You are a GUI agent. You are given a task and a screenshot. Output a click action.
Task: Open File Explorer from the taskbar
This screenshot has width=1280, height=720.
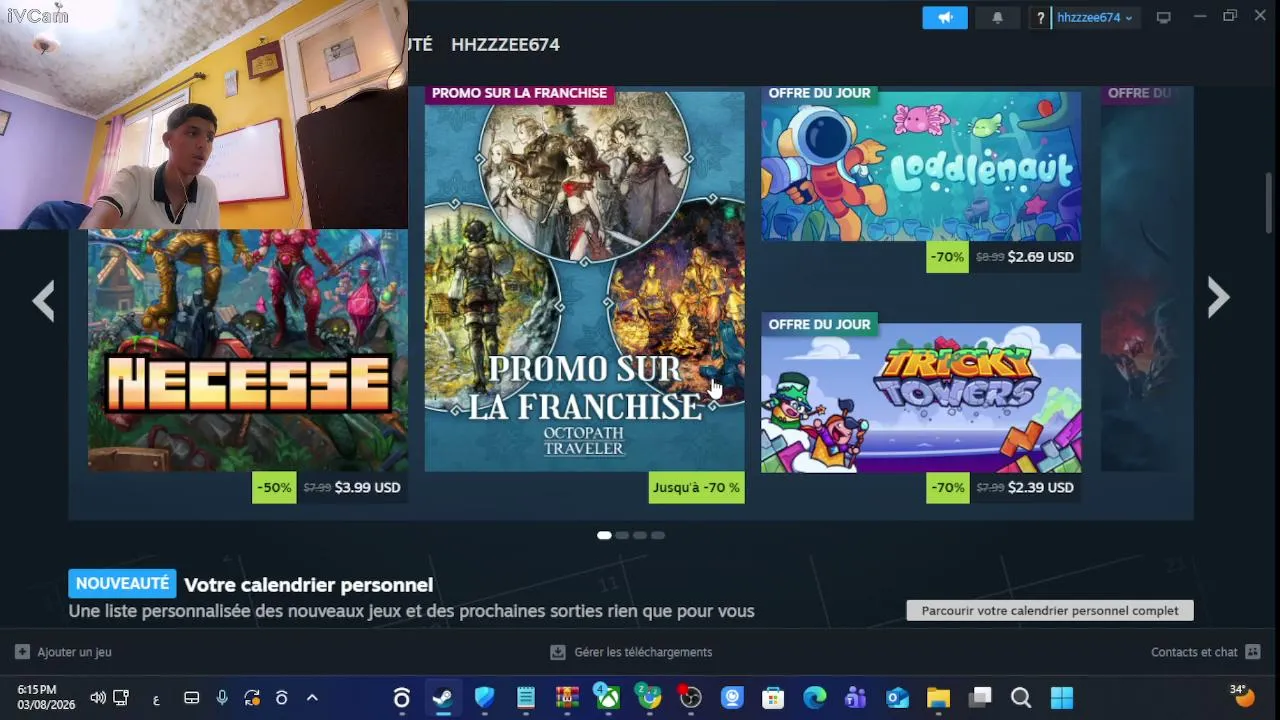(938, 698)
